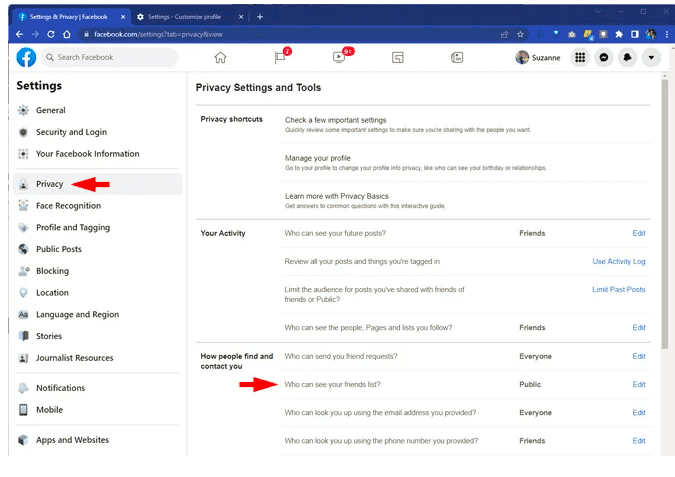
Task: Open the Facebook Home icon
Action: tap(220, 57)
